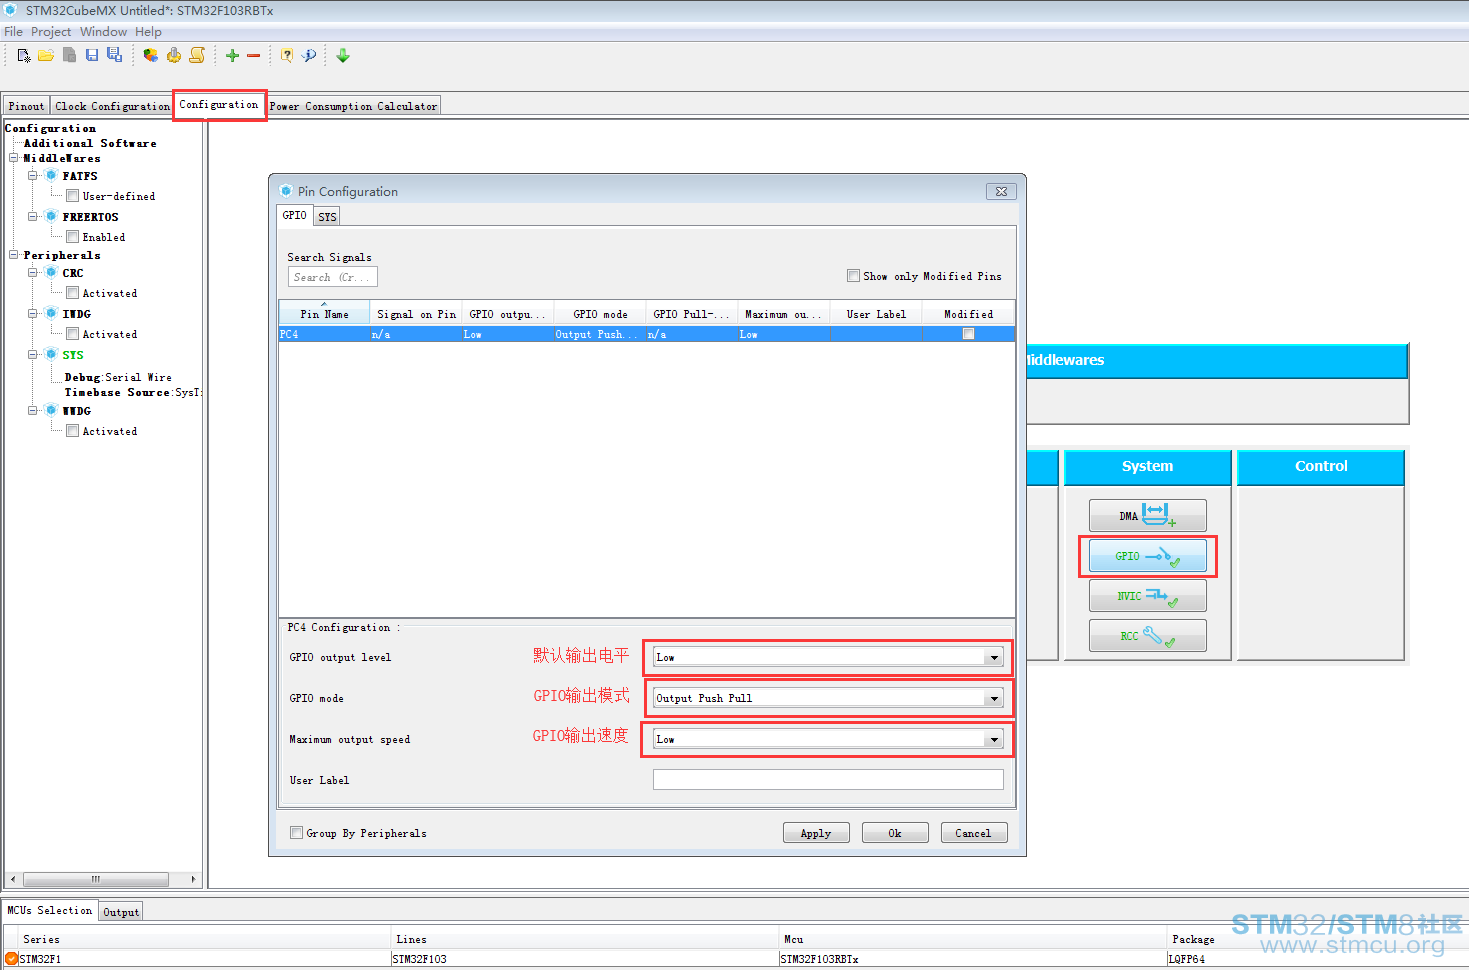Click the colored cubes toolbar icon
Image resolution: width=1469 pixels, height=970 pixels.
click(x=151, y=56)
